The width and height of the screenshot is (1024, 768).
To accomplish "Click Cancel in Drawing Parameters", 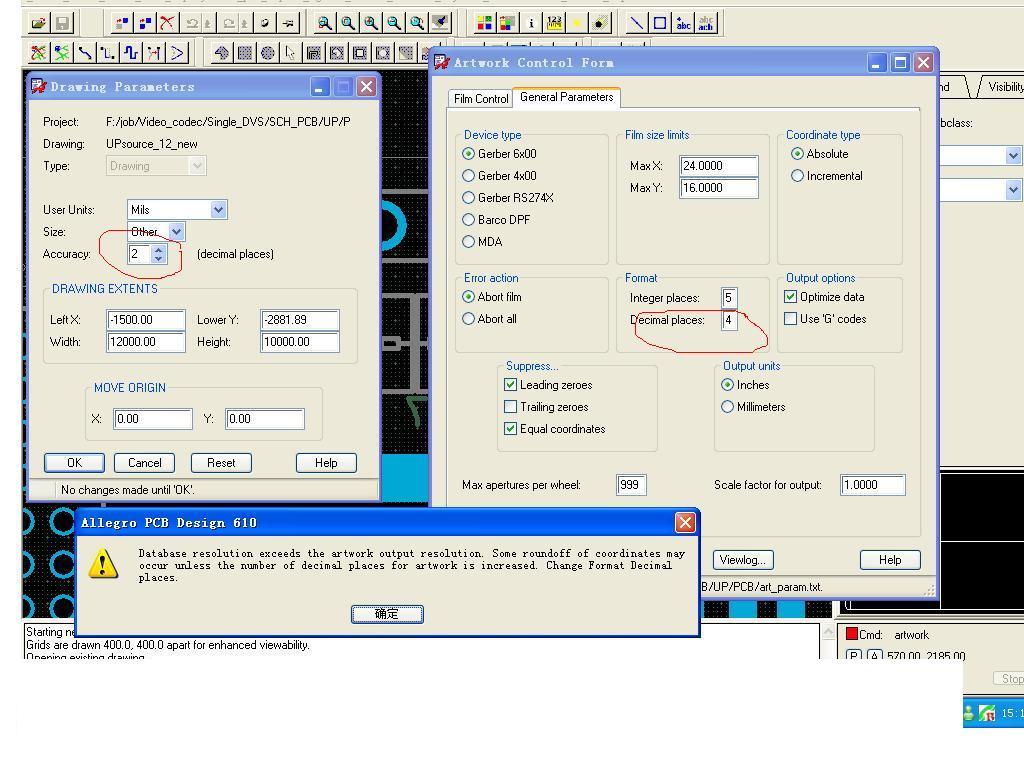I will [x=144, y=463].
